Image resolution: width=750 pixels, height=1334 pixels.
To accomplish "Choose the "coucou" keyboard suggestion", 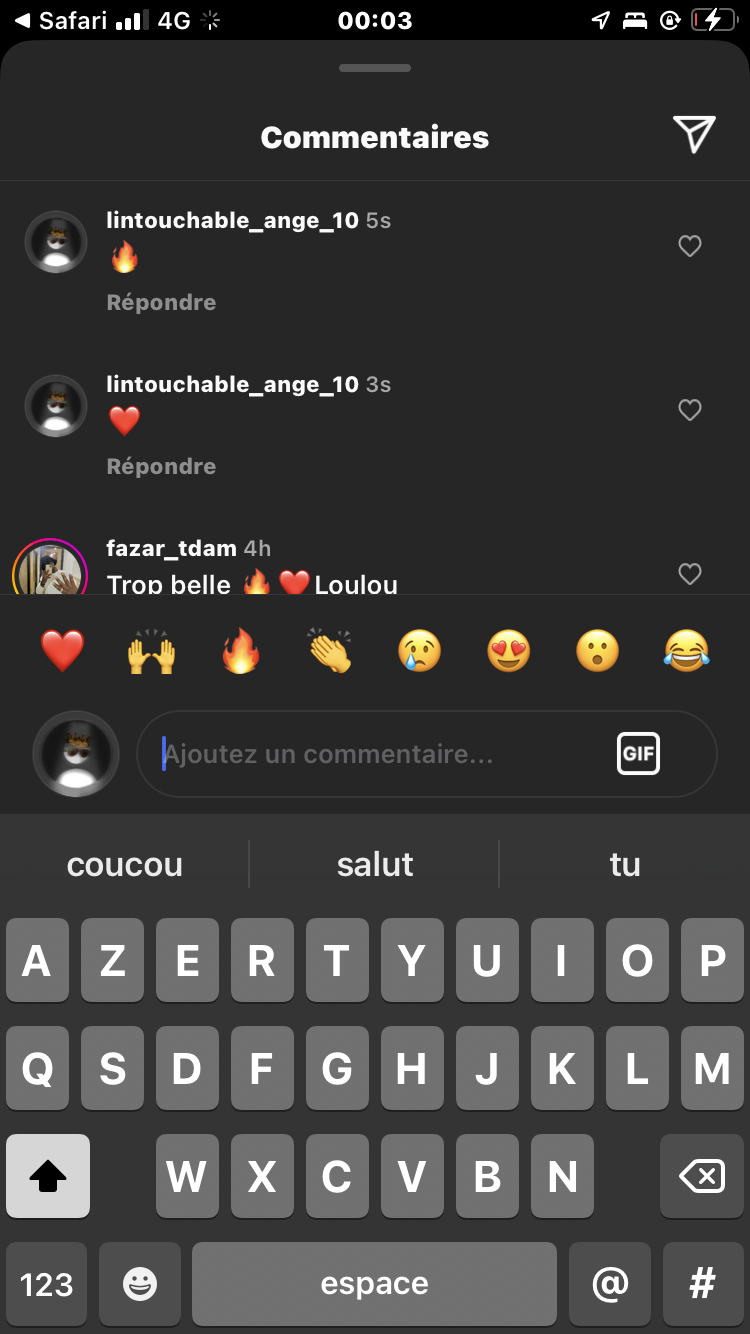I will point(125,864).
